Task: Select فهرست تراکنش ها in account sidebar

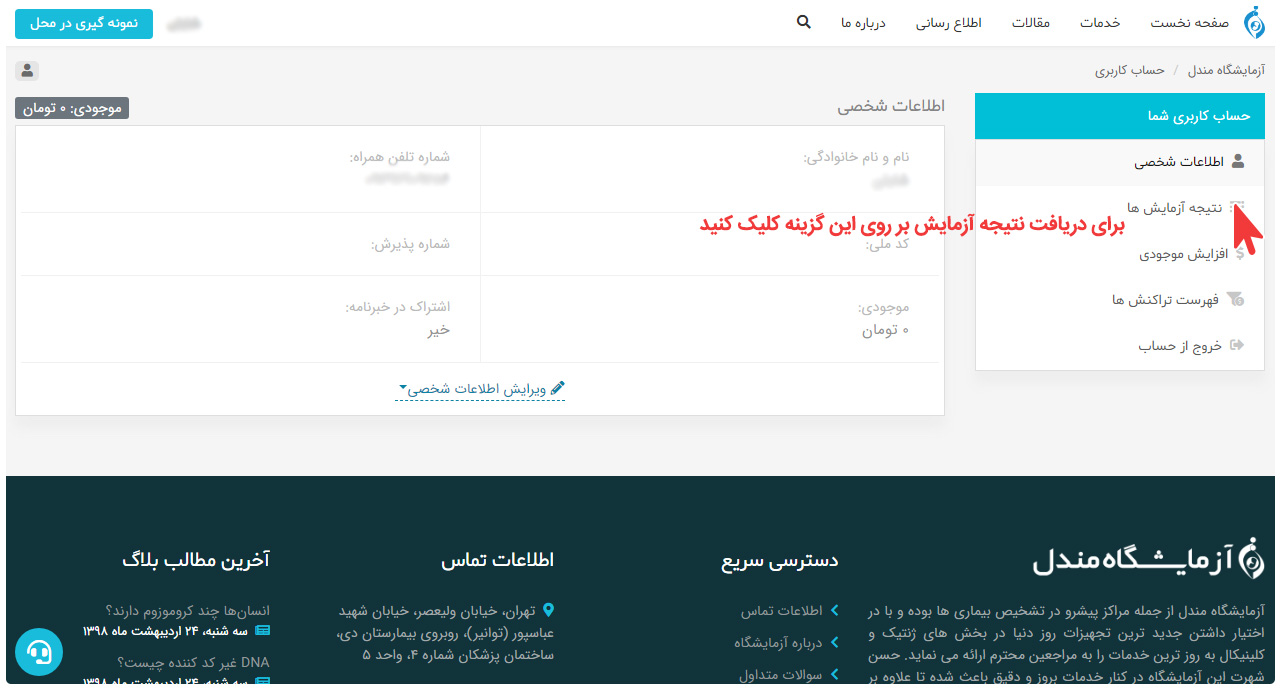Action: coord(1120,300)
